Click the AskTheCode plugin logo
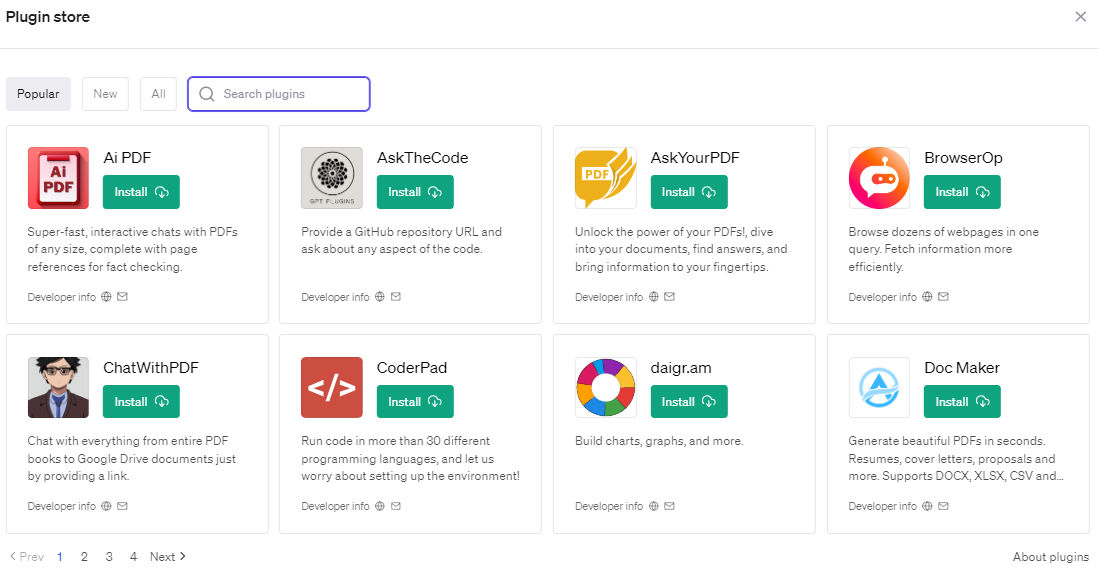1099x572 pixels. pyautogui.click(x=332, y=178)
